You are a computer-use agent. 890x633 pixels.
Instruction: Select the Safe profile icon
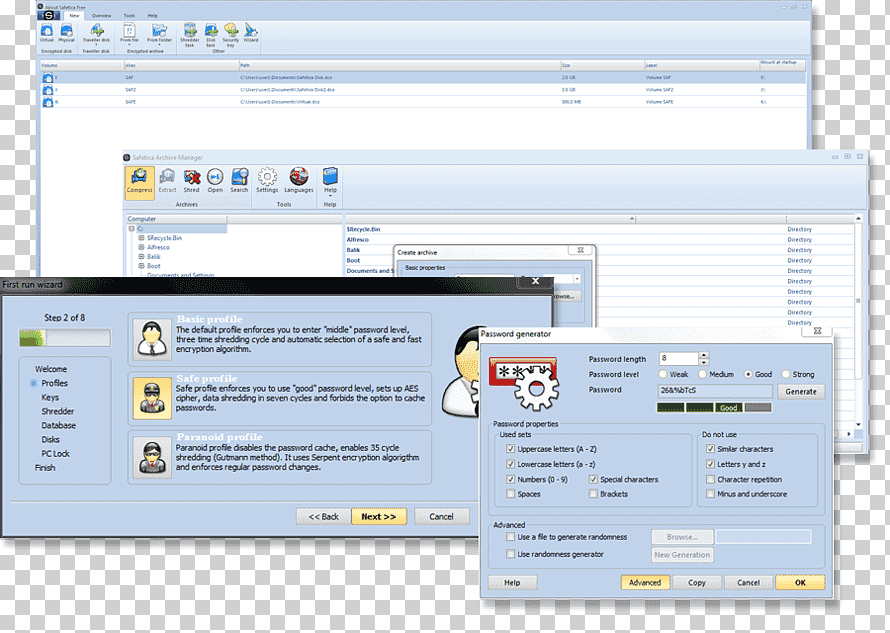[x=152, y=398]
